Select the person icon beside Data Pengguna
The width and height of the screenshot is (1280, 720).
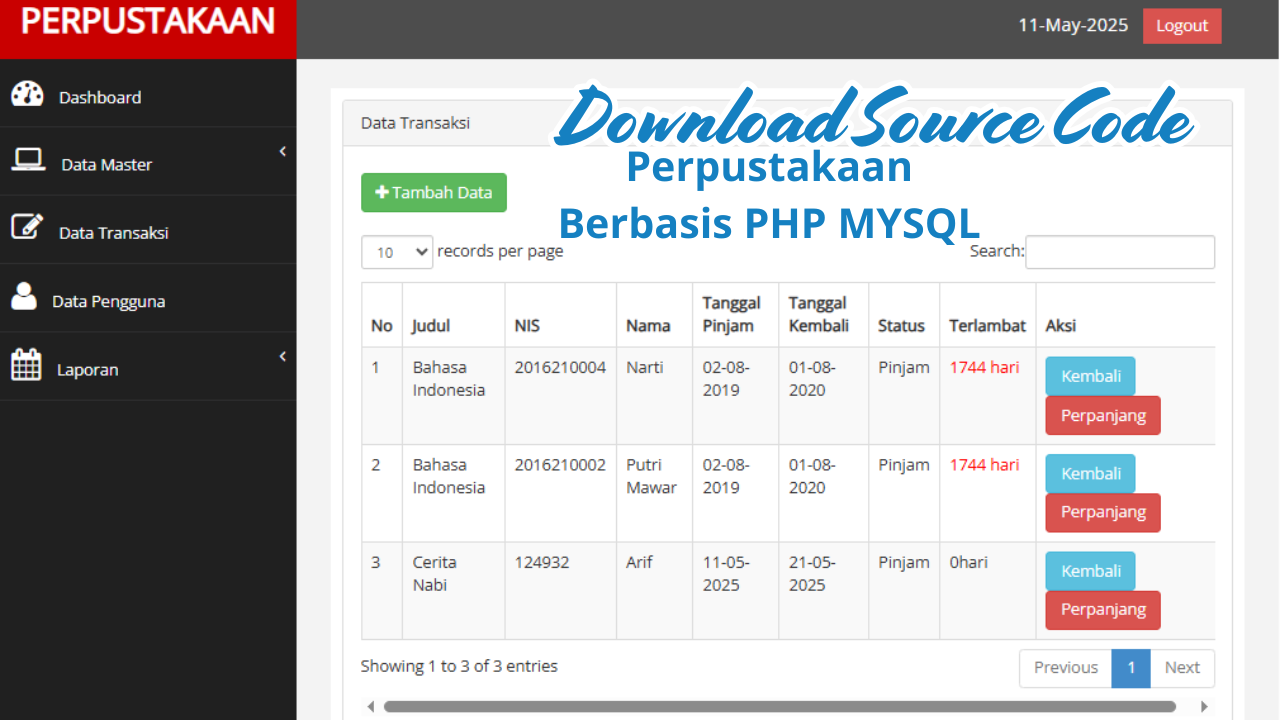[25, 296]
